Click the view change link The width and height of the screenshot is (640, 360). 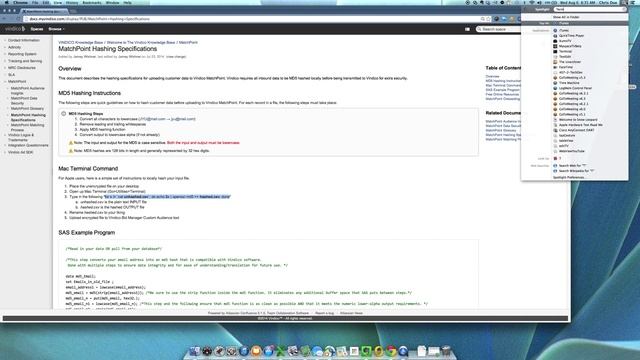point(176,57)
